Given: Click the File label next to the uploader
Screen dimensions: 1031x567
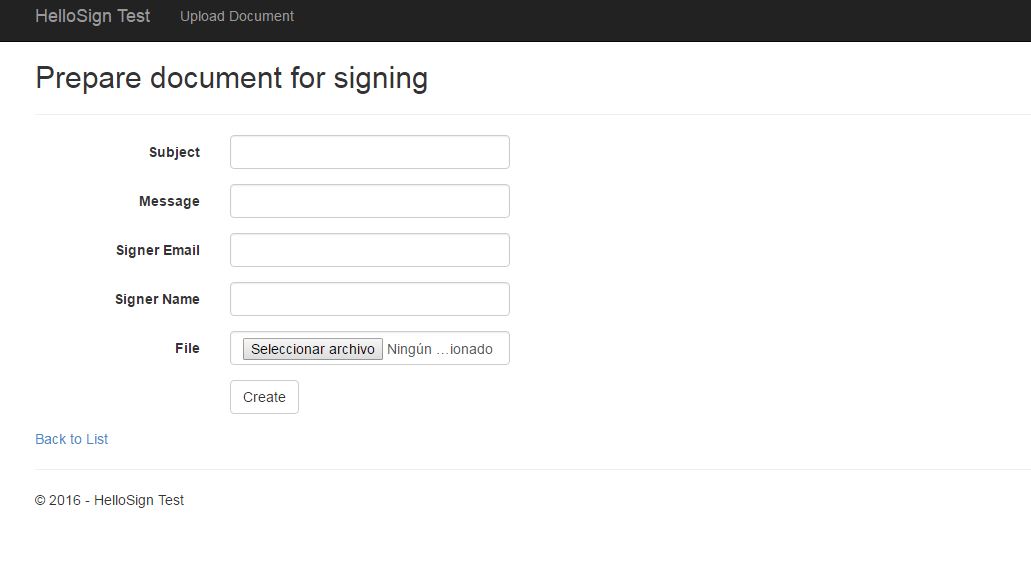Looking at the screenshot, I should coord(187,348).
